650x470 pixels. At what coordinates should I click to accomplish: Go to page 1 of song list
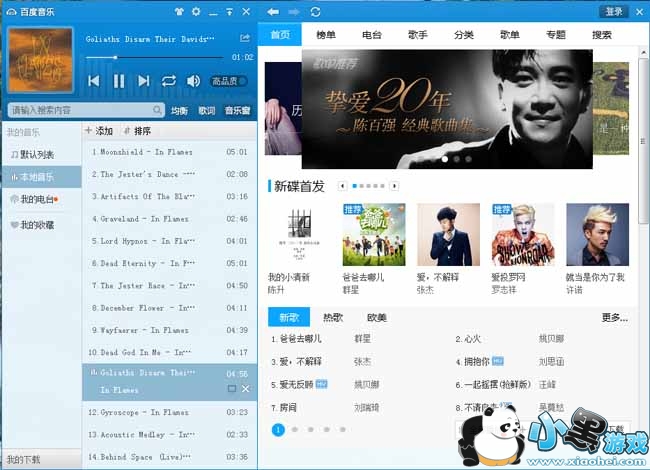coord(278,430)
